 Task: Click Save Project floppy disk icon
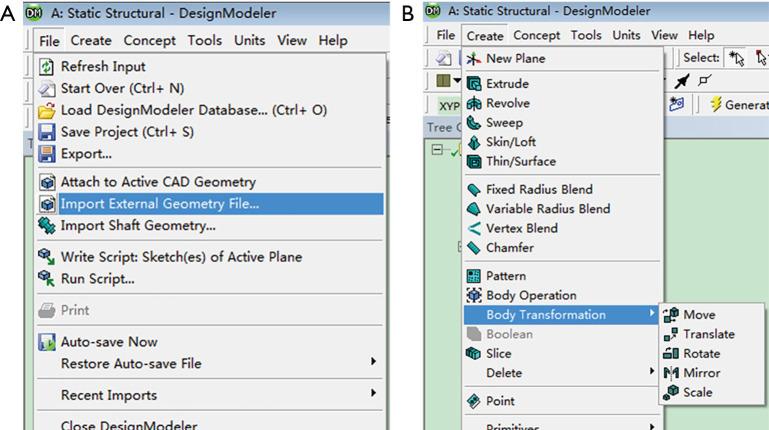(47, 132)
